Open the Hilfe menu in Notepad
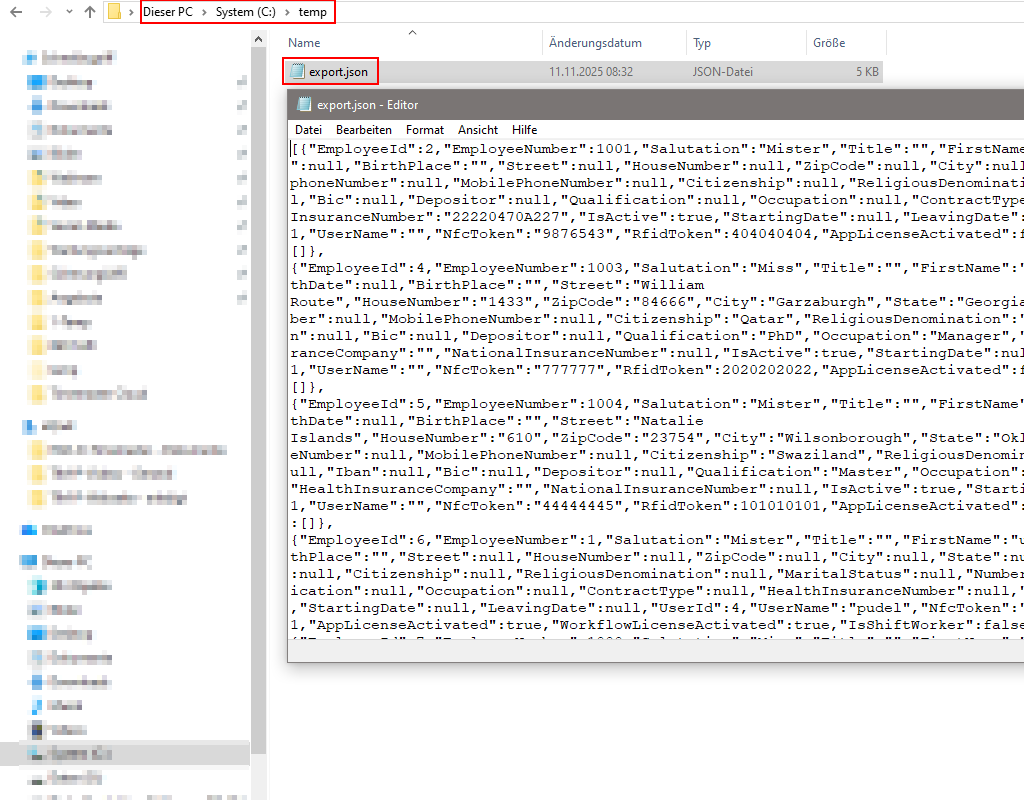Screen dimensions: 1024x800 tap(524, 129)
